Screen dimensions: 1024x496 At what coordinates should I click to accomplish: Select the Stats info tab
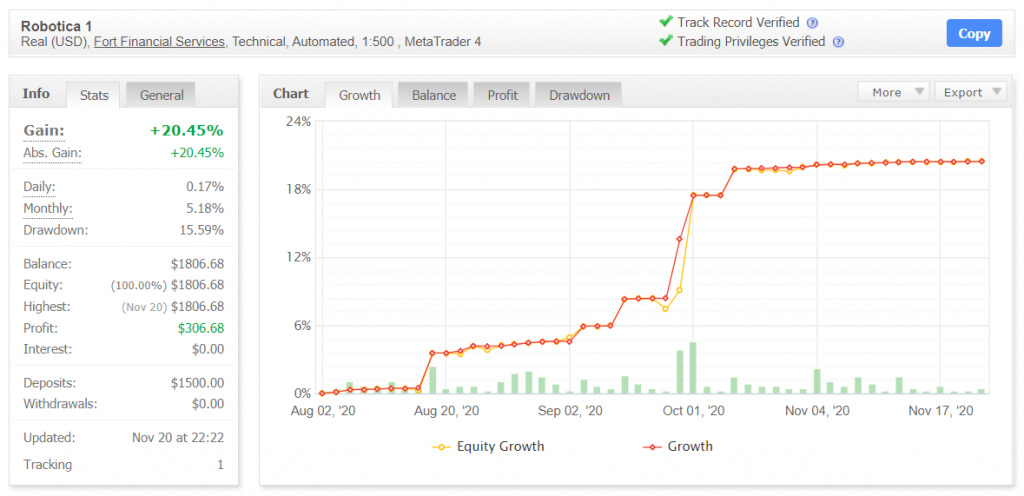click(x=94, y=95)
